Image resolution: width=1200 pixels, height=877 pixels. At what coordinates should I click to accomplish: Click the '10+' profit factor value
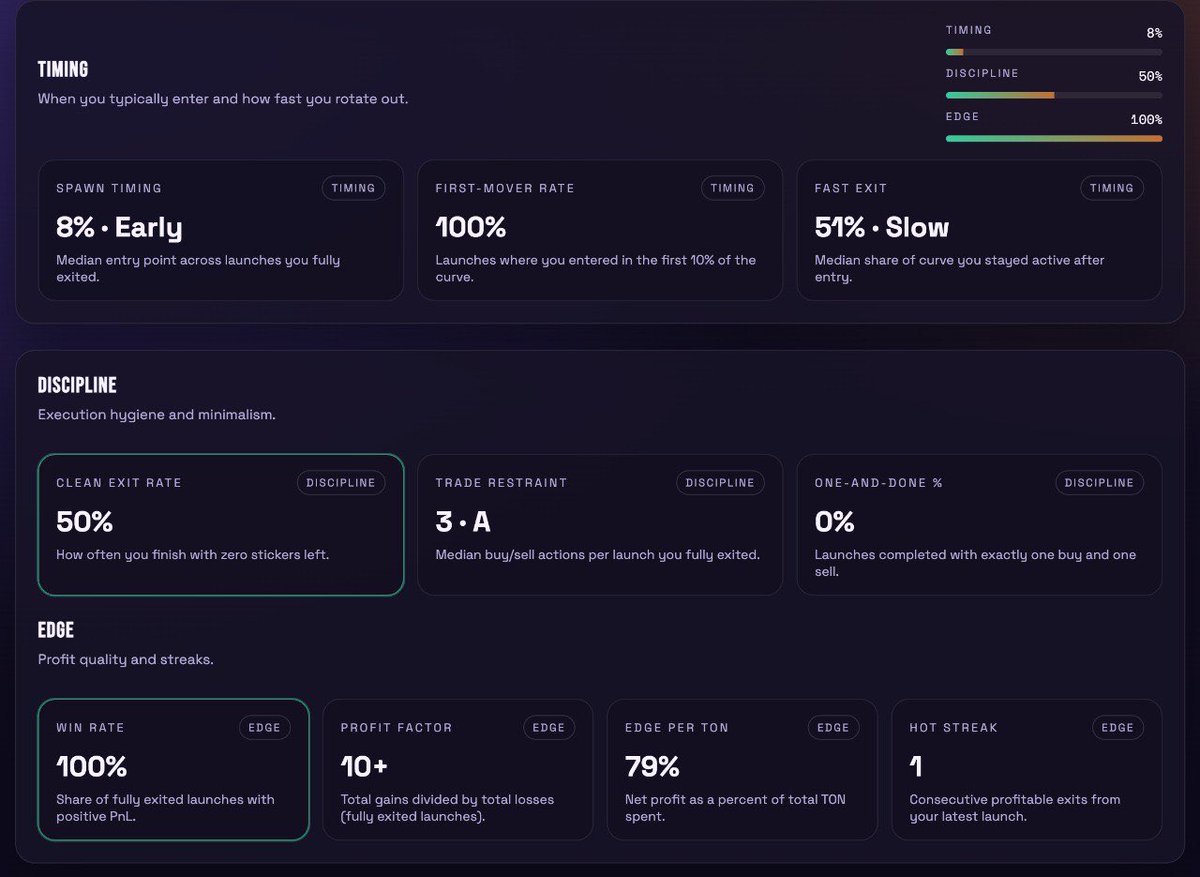(362, 767)
